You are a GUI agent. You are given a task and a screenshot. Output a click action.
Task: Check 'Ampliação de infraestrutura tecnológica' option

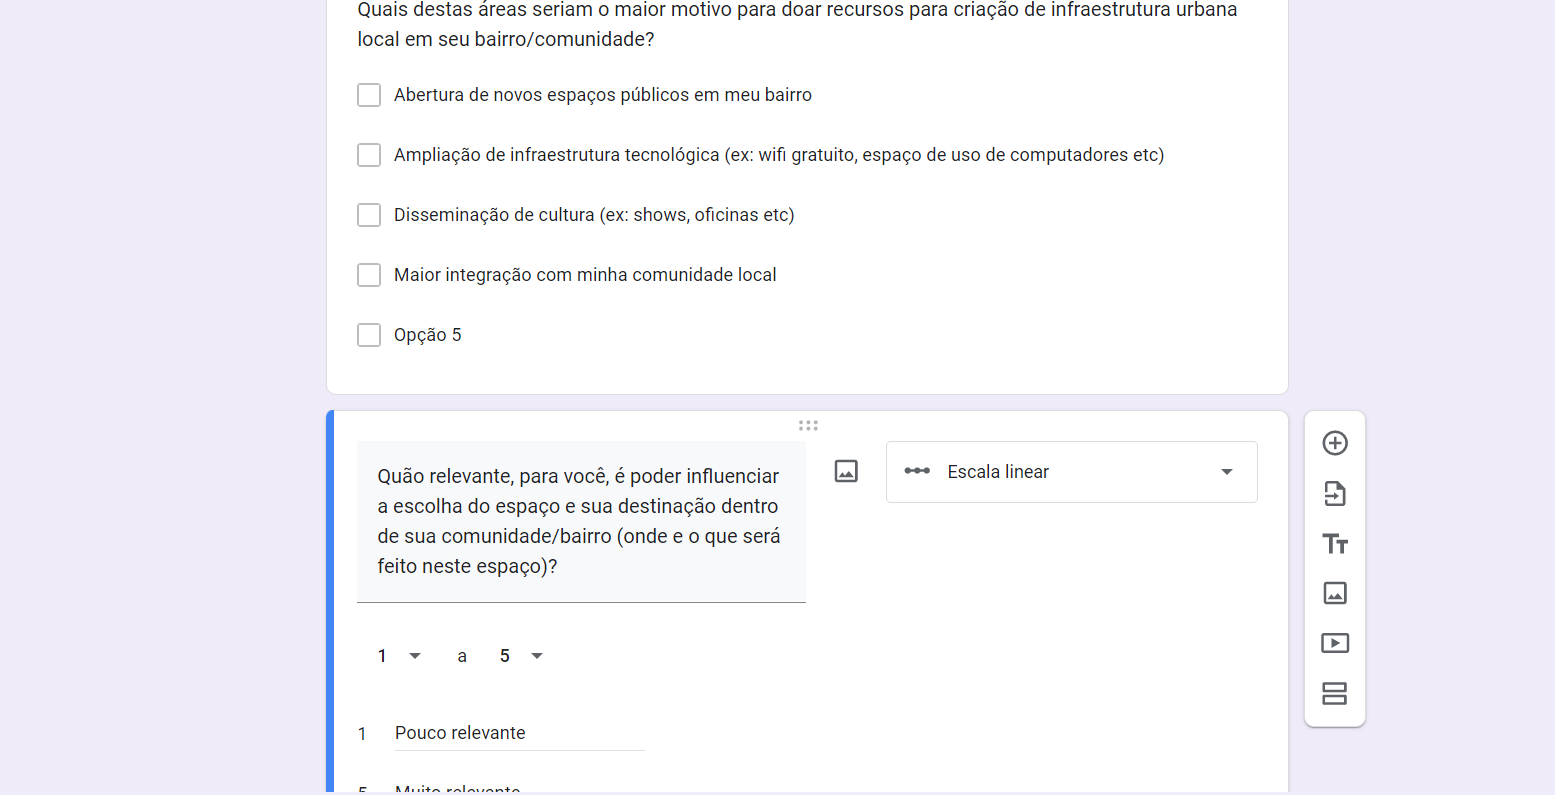tap(369, 155)
